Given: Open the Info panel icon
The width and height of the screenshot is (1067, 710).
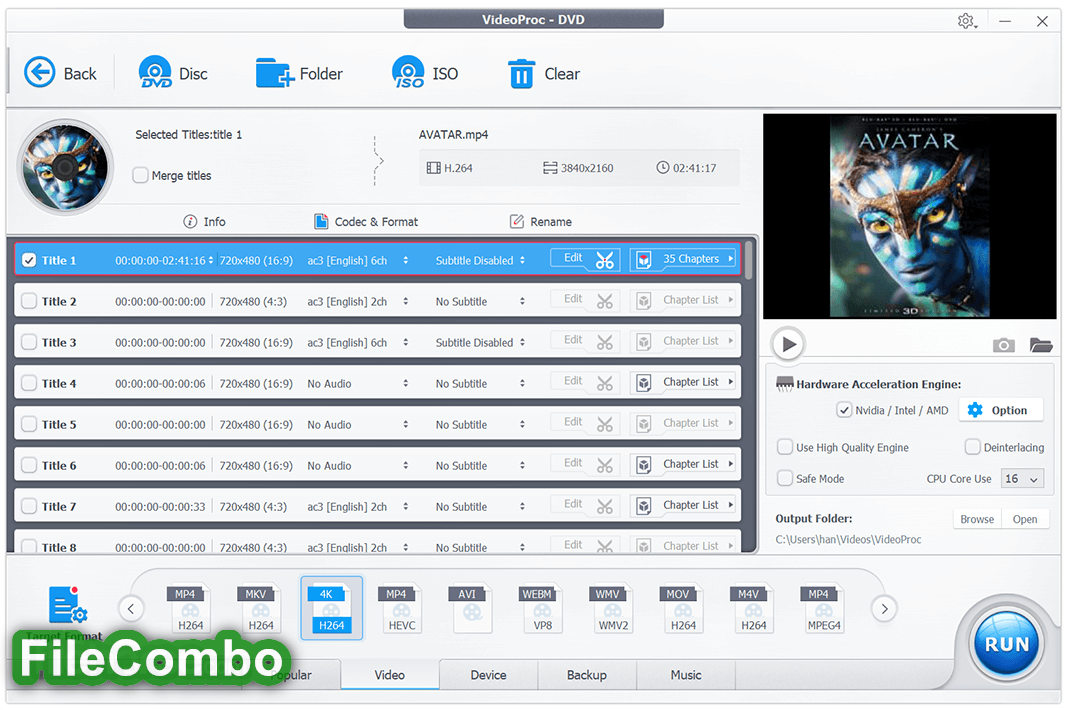Looking at the screenshot, I should point(190,221).
